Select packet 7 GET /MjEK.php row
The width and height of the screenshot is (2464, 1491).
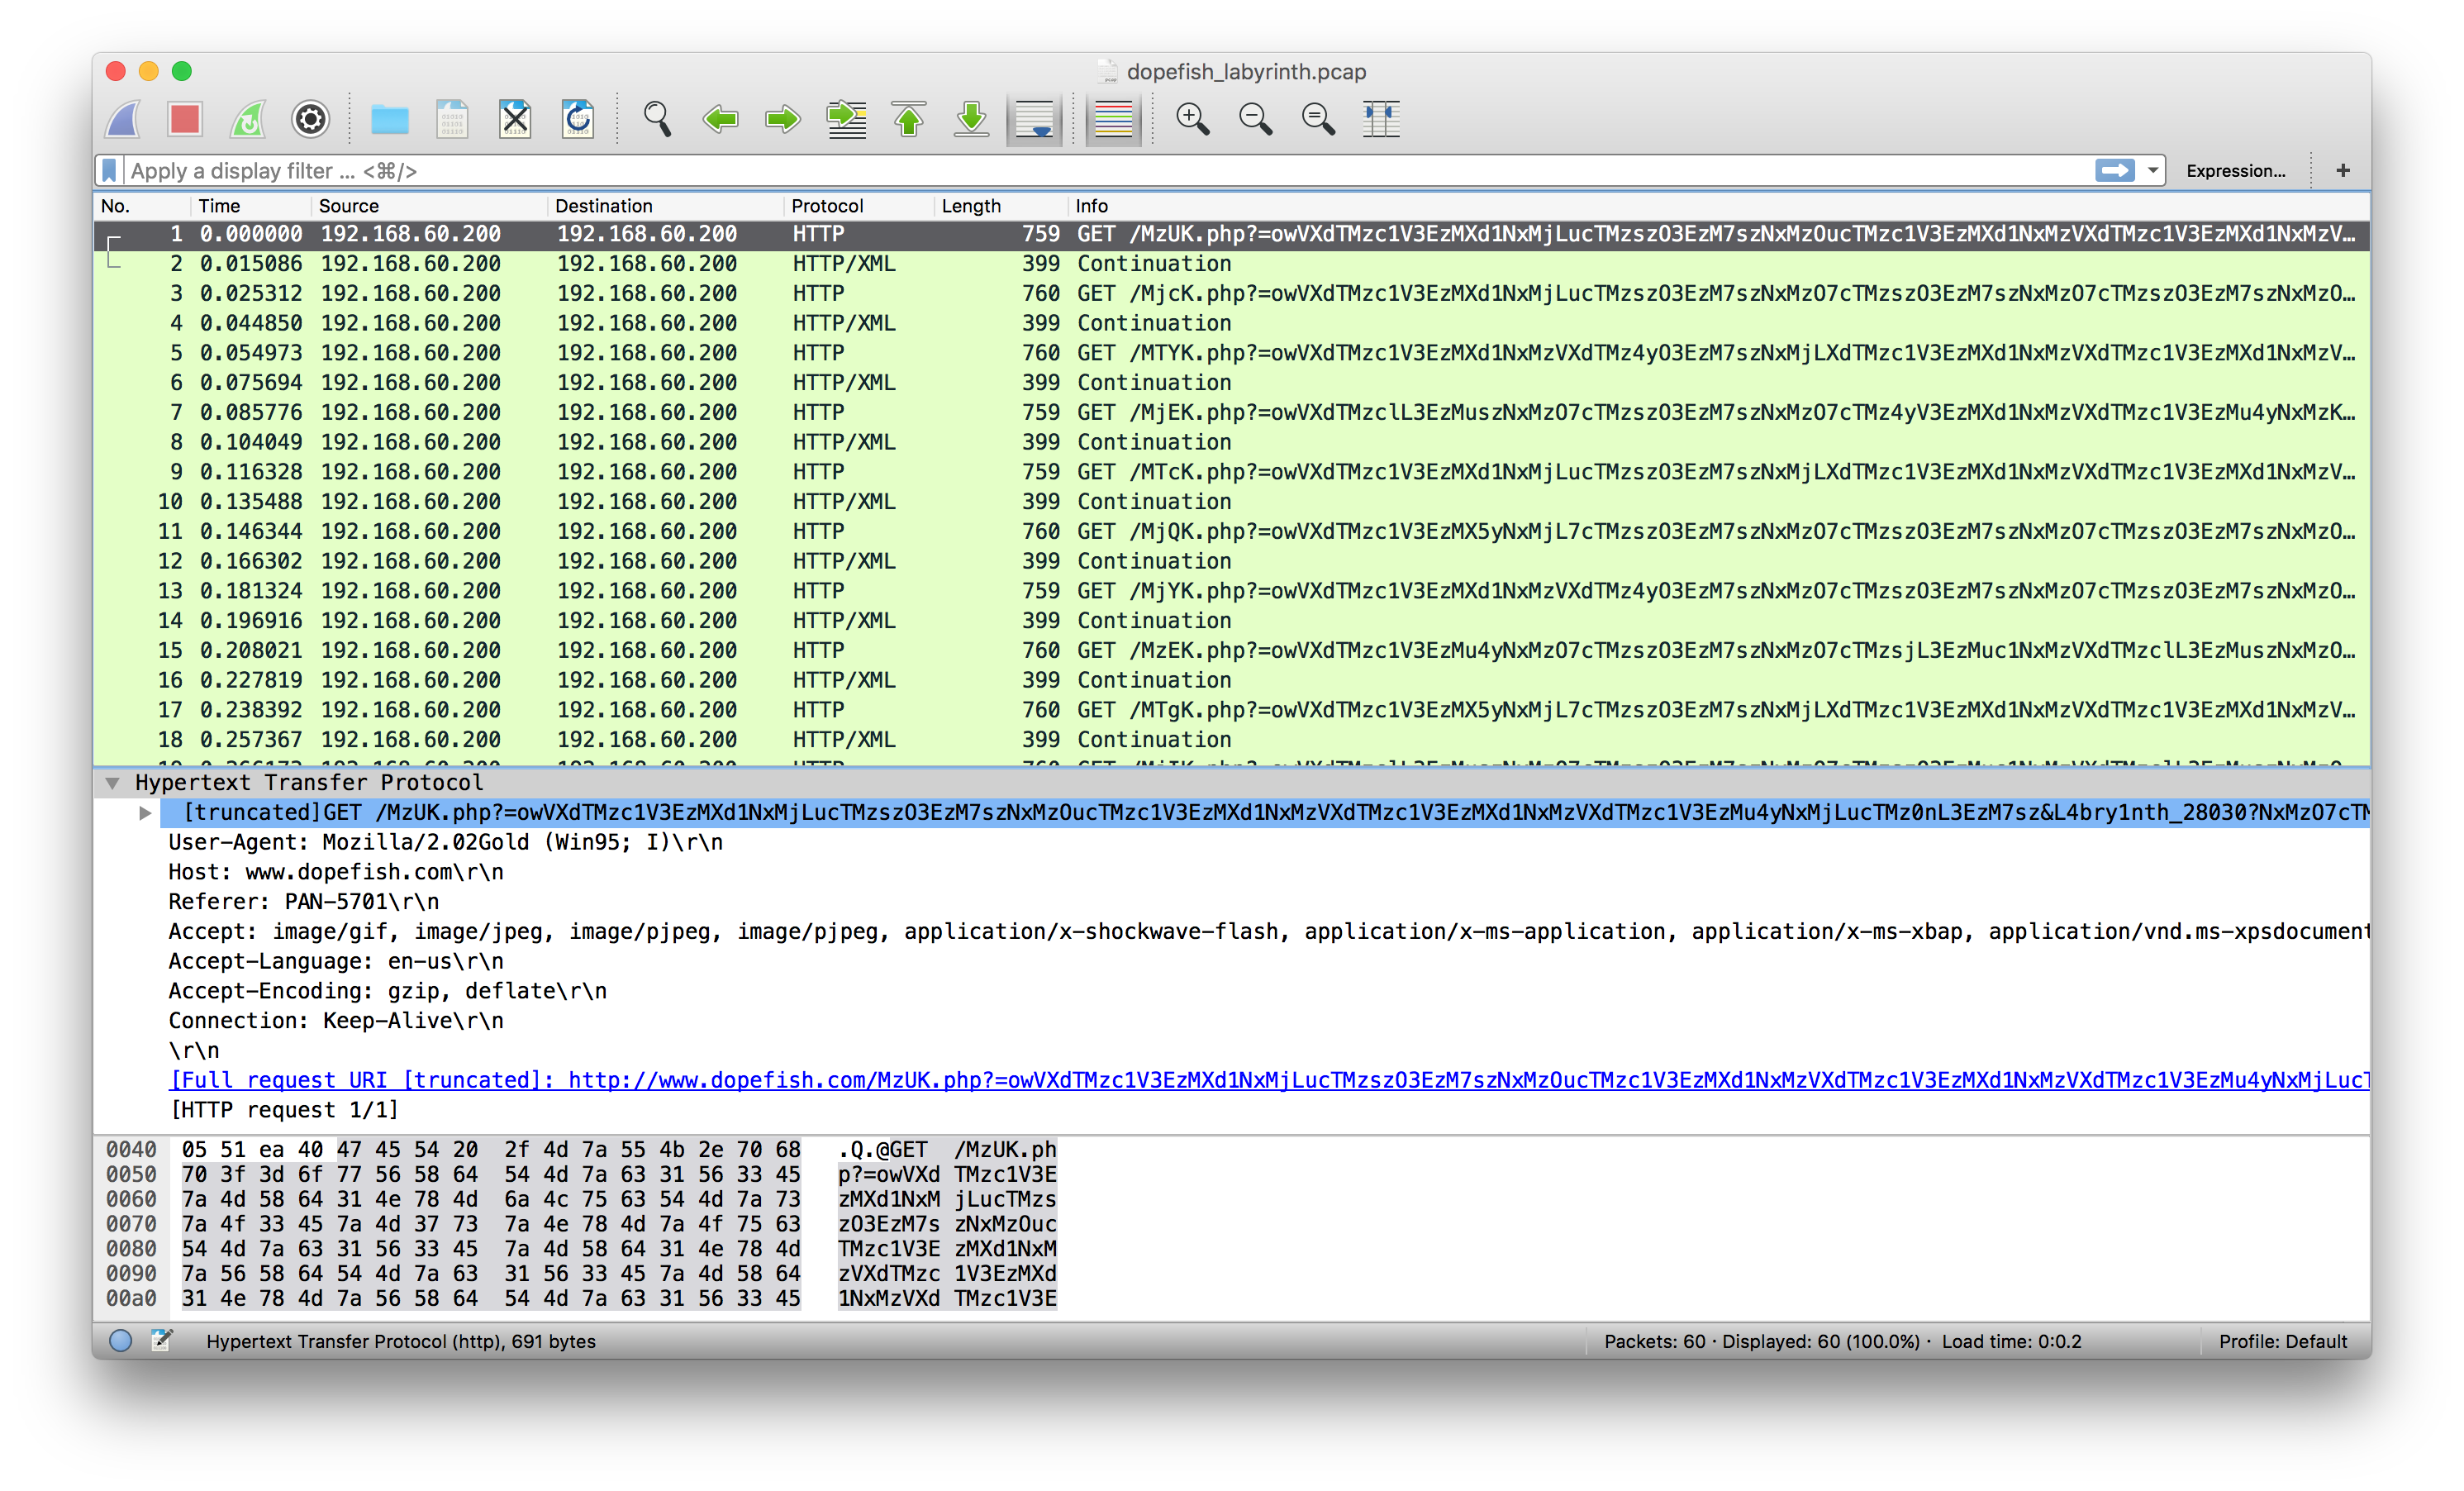point(1231,412)
